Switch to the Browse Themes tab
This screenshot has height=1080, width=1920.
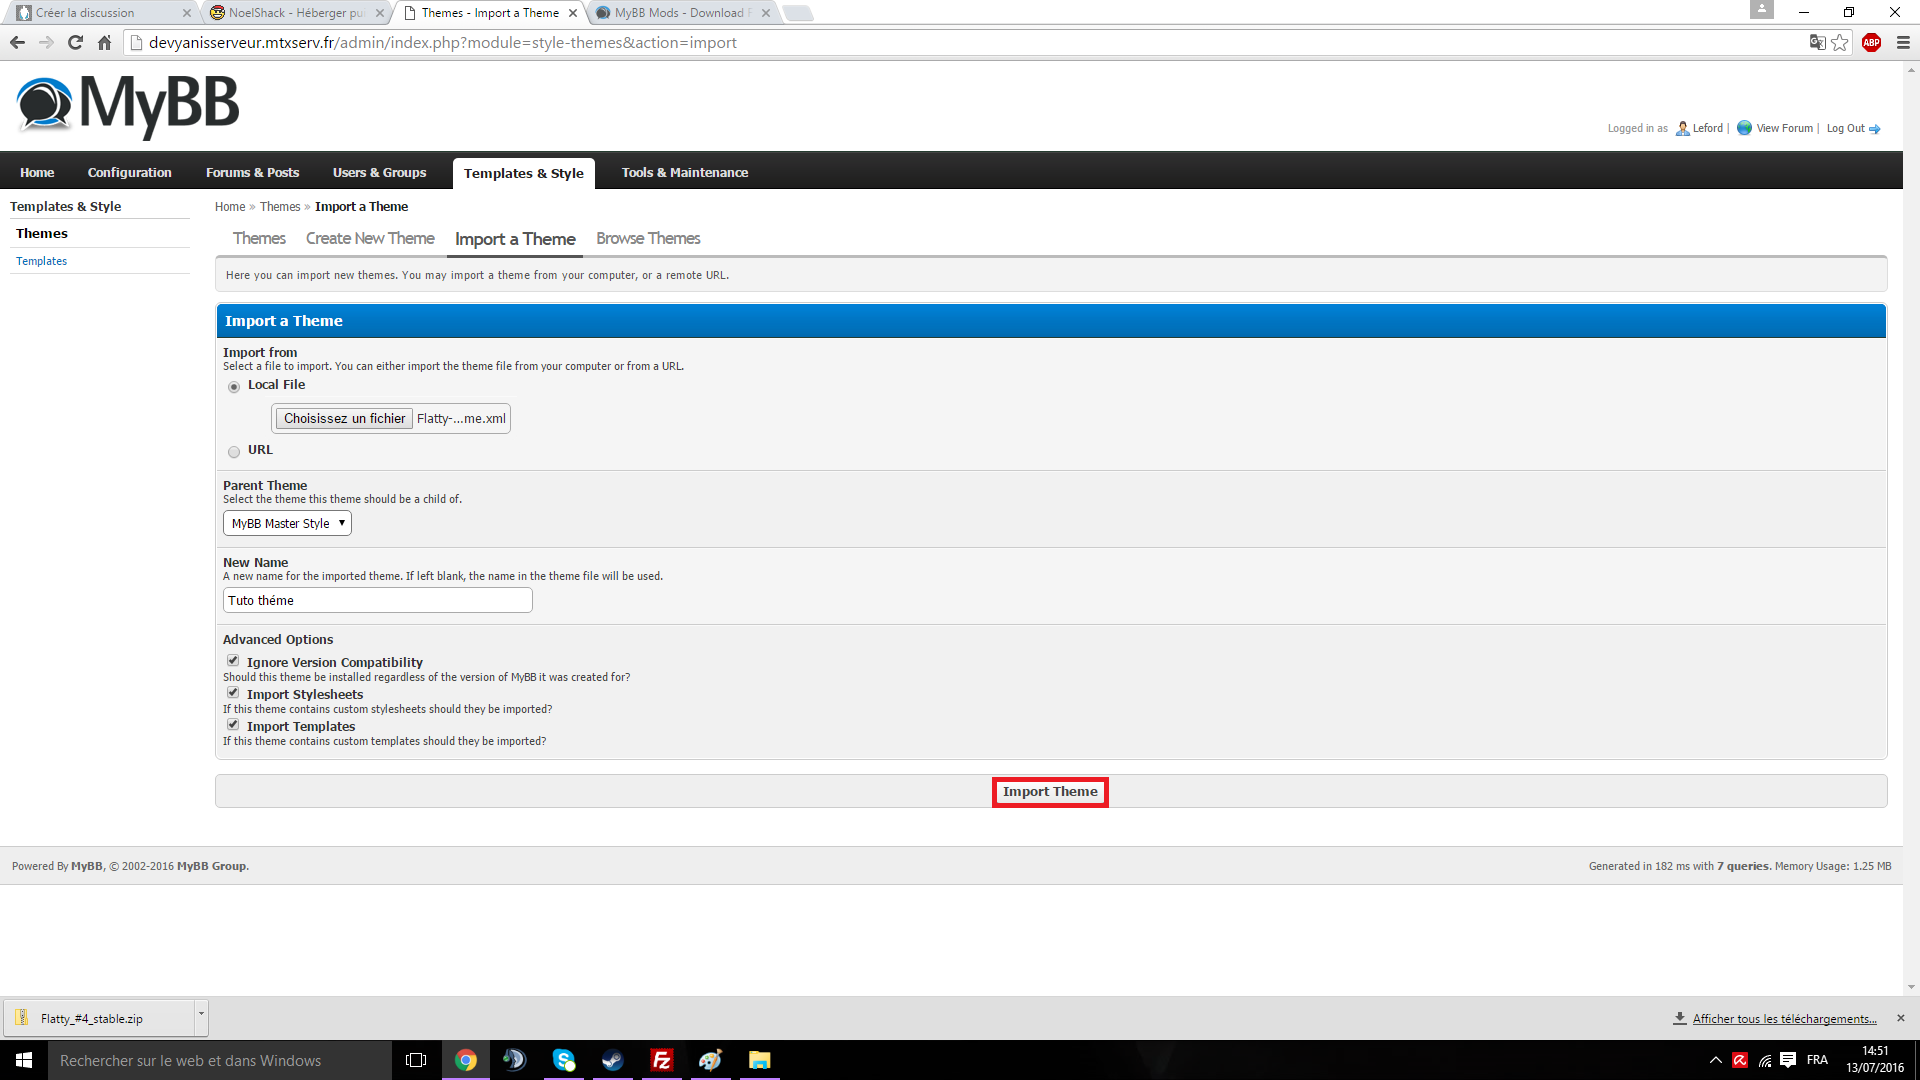(x=648, y=238)
